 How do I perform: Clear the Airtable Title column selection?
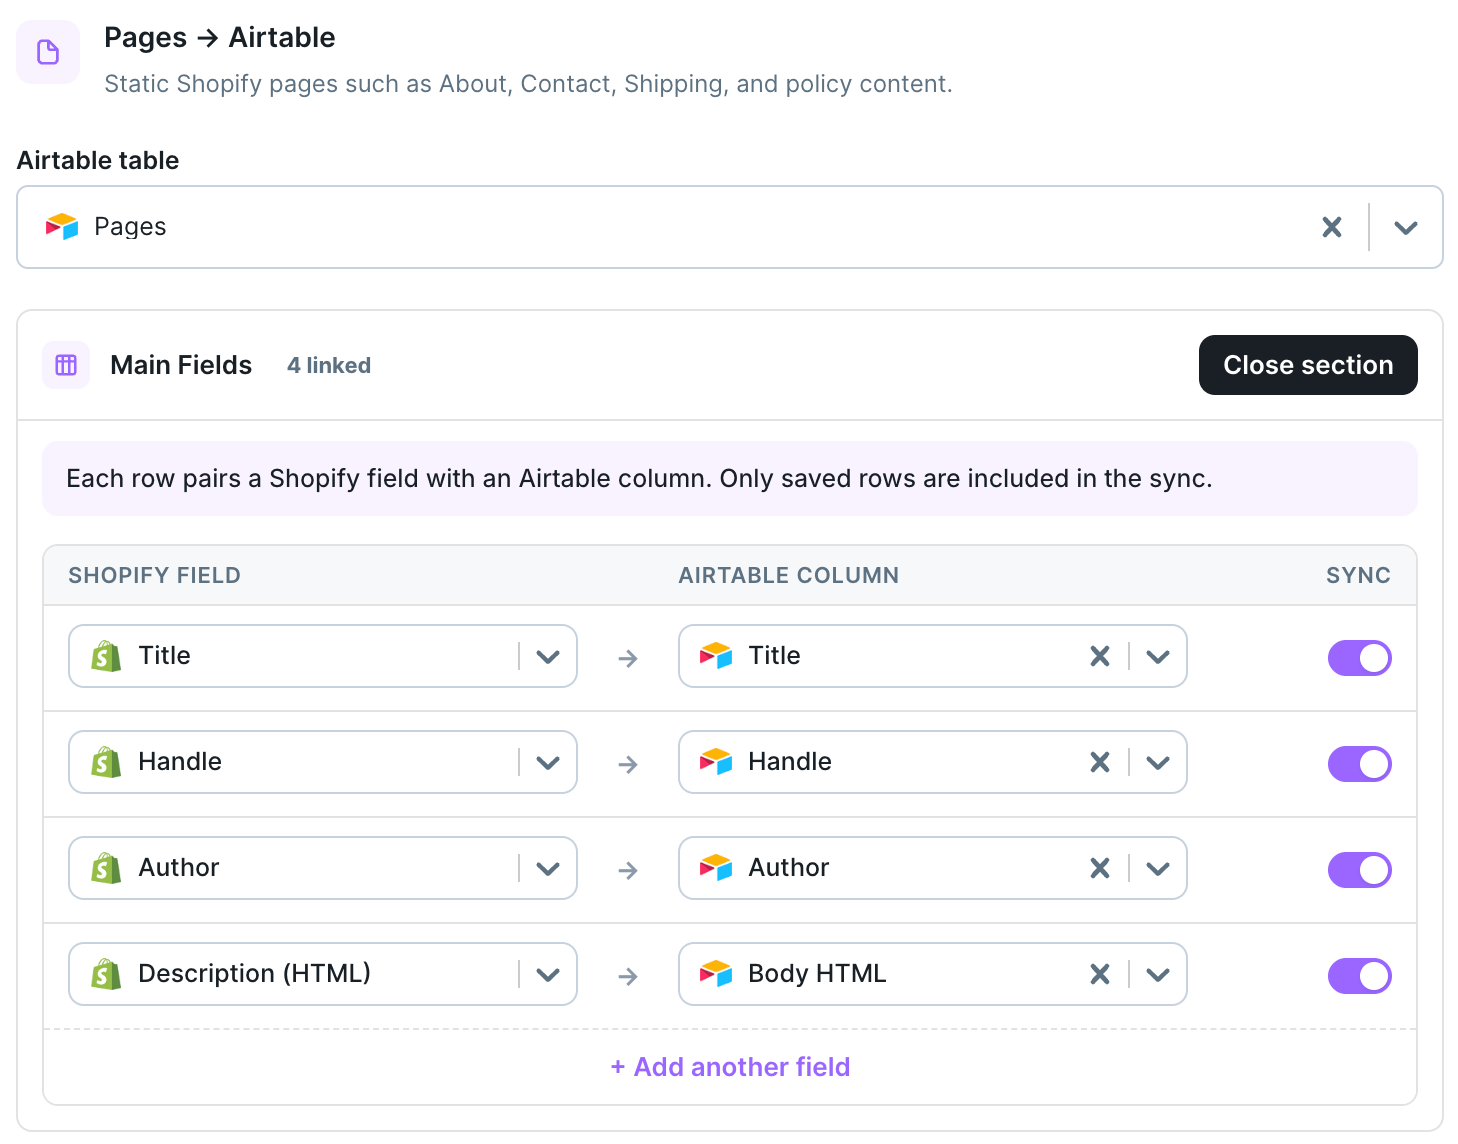[1100, 656]
